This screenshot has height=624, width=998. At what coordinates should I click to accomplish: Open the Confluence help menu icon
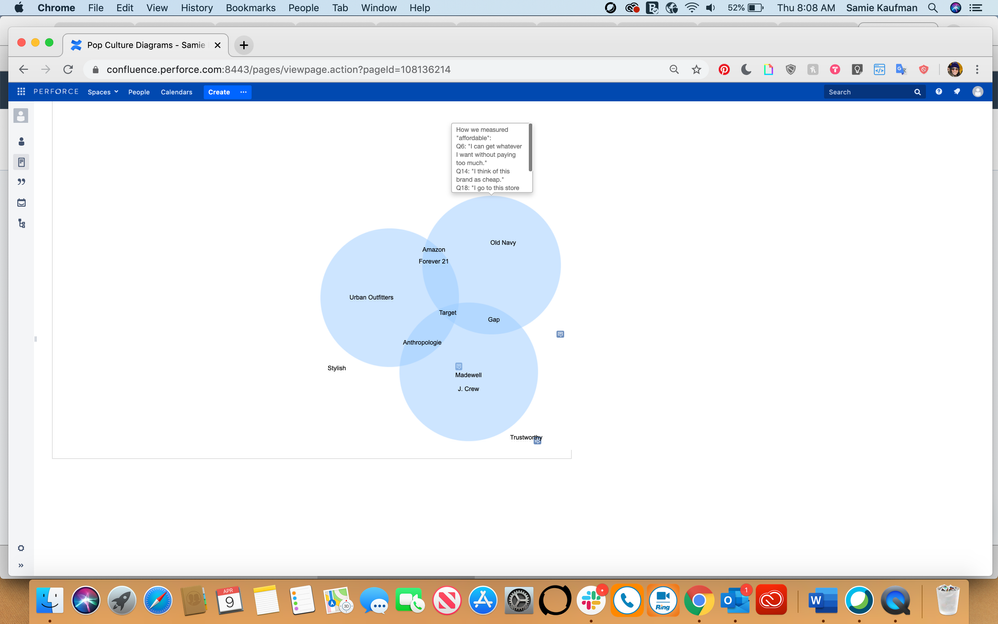click(x=938, y=92)
